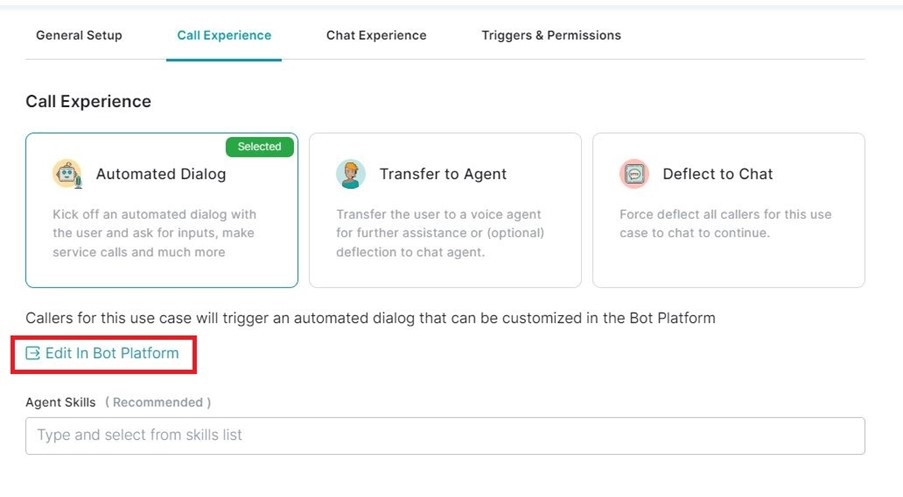Select the Automated Dialog card

[162, 210]
